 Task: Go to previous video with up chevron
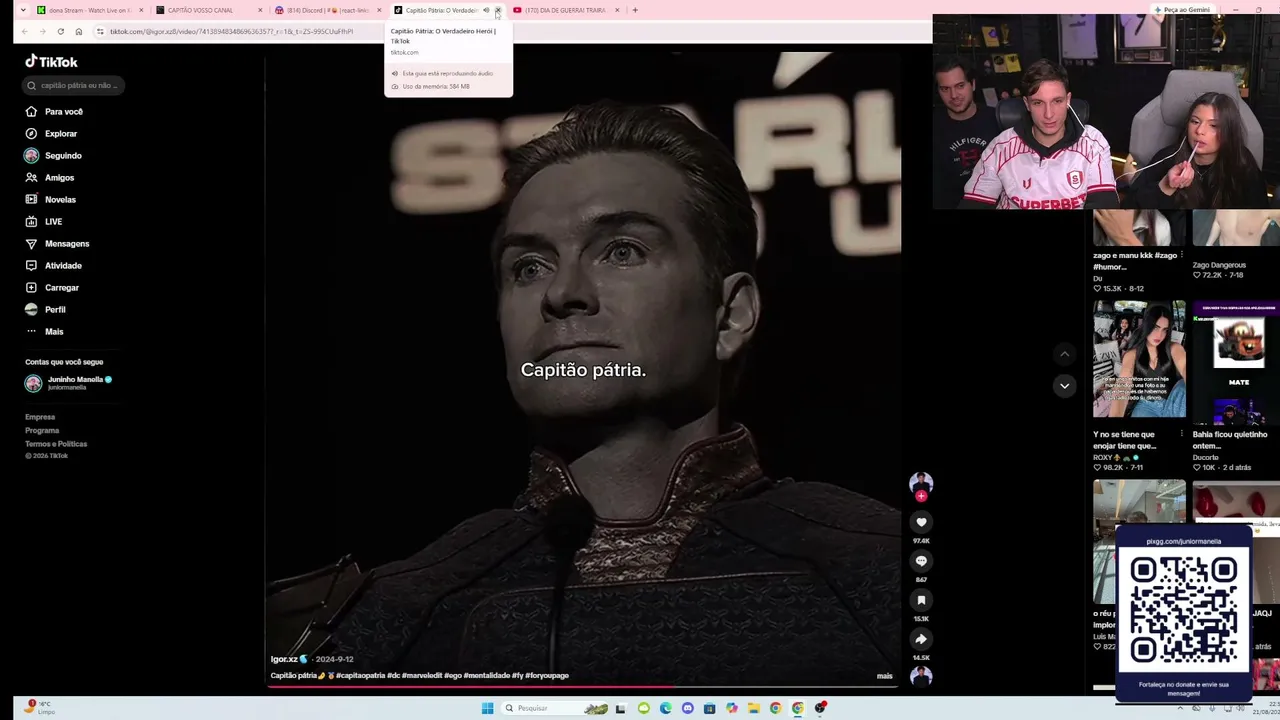click(1064, 354)
